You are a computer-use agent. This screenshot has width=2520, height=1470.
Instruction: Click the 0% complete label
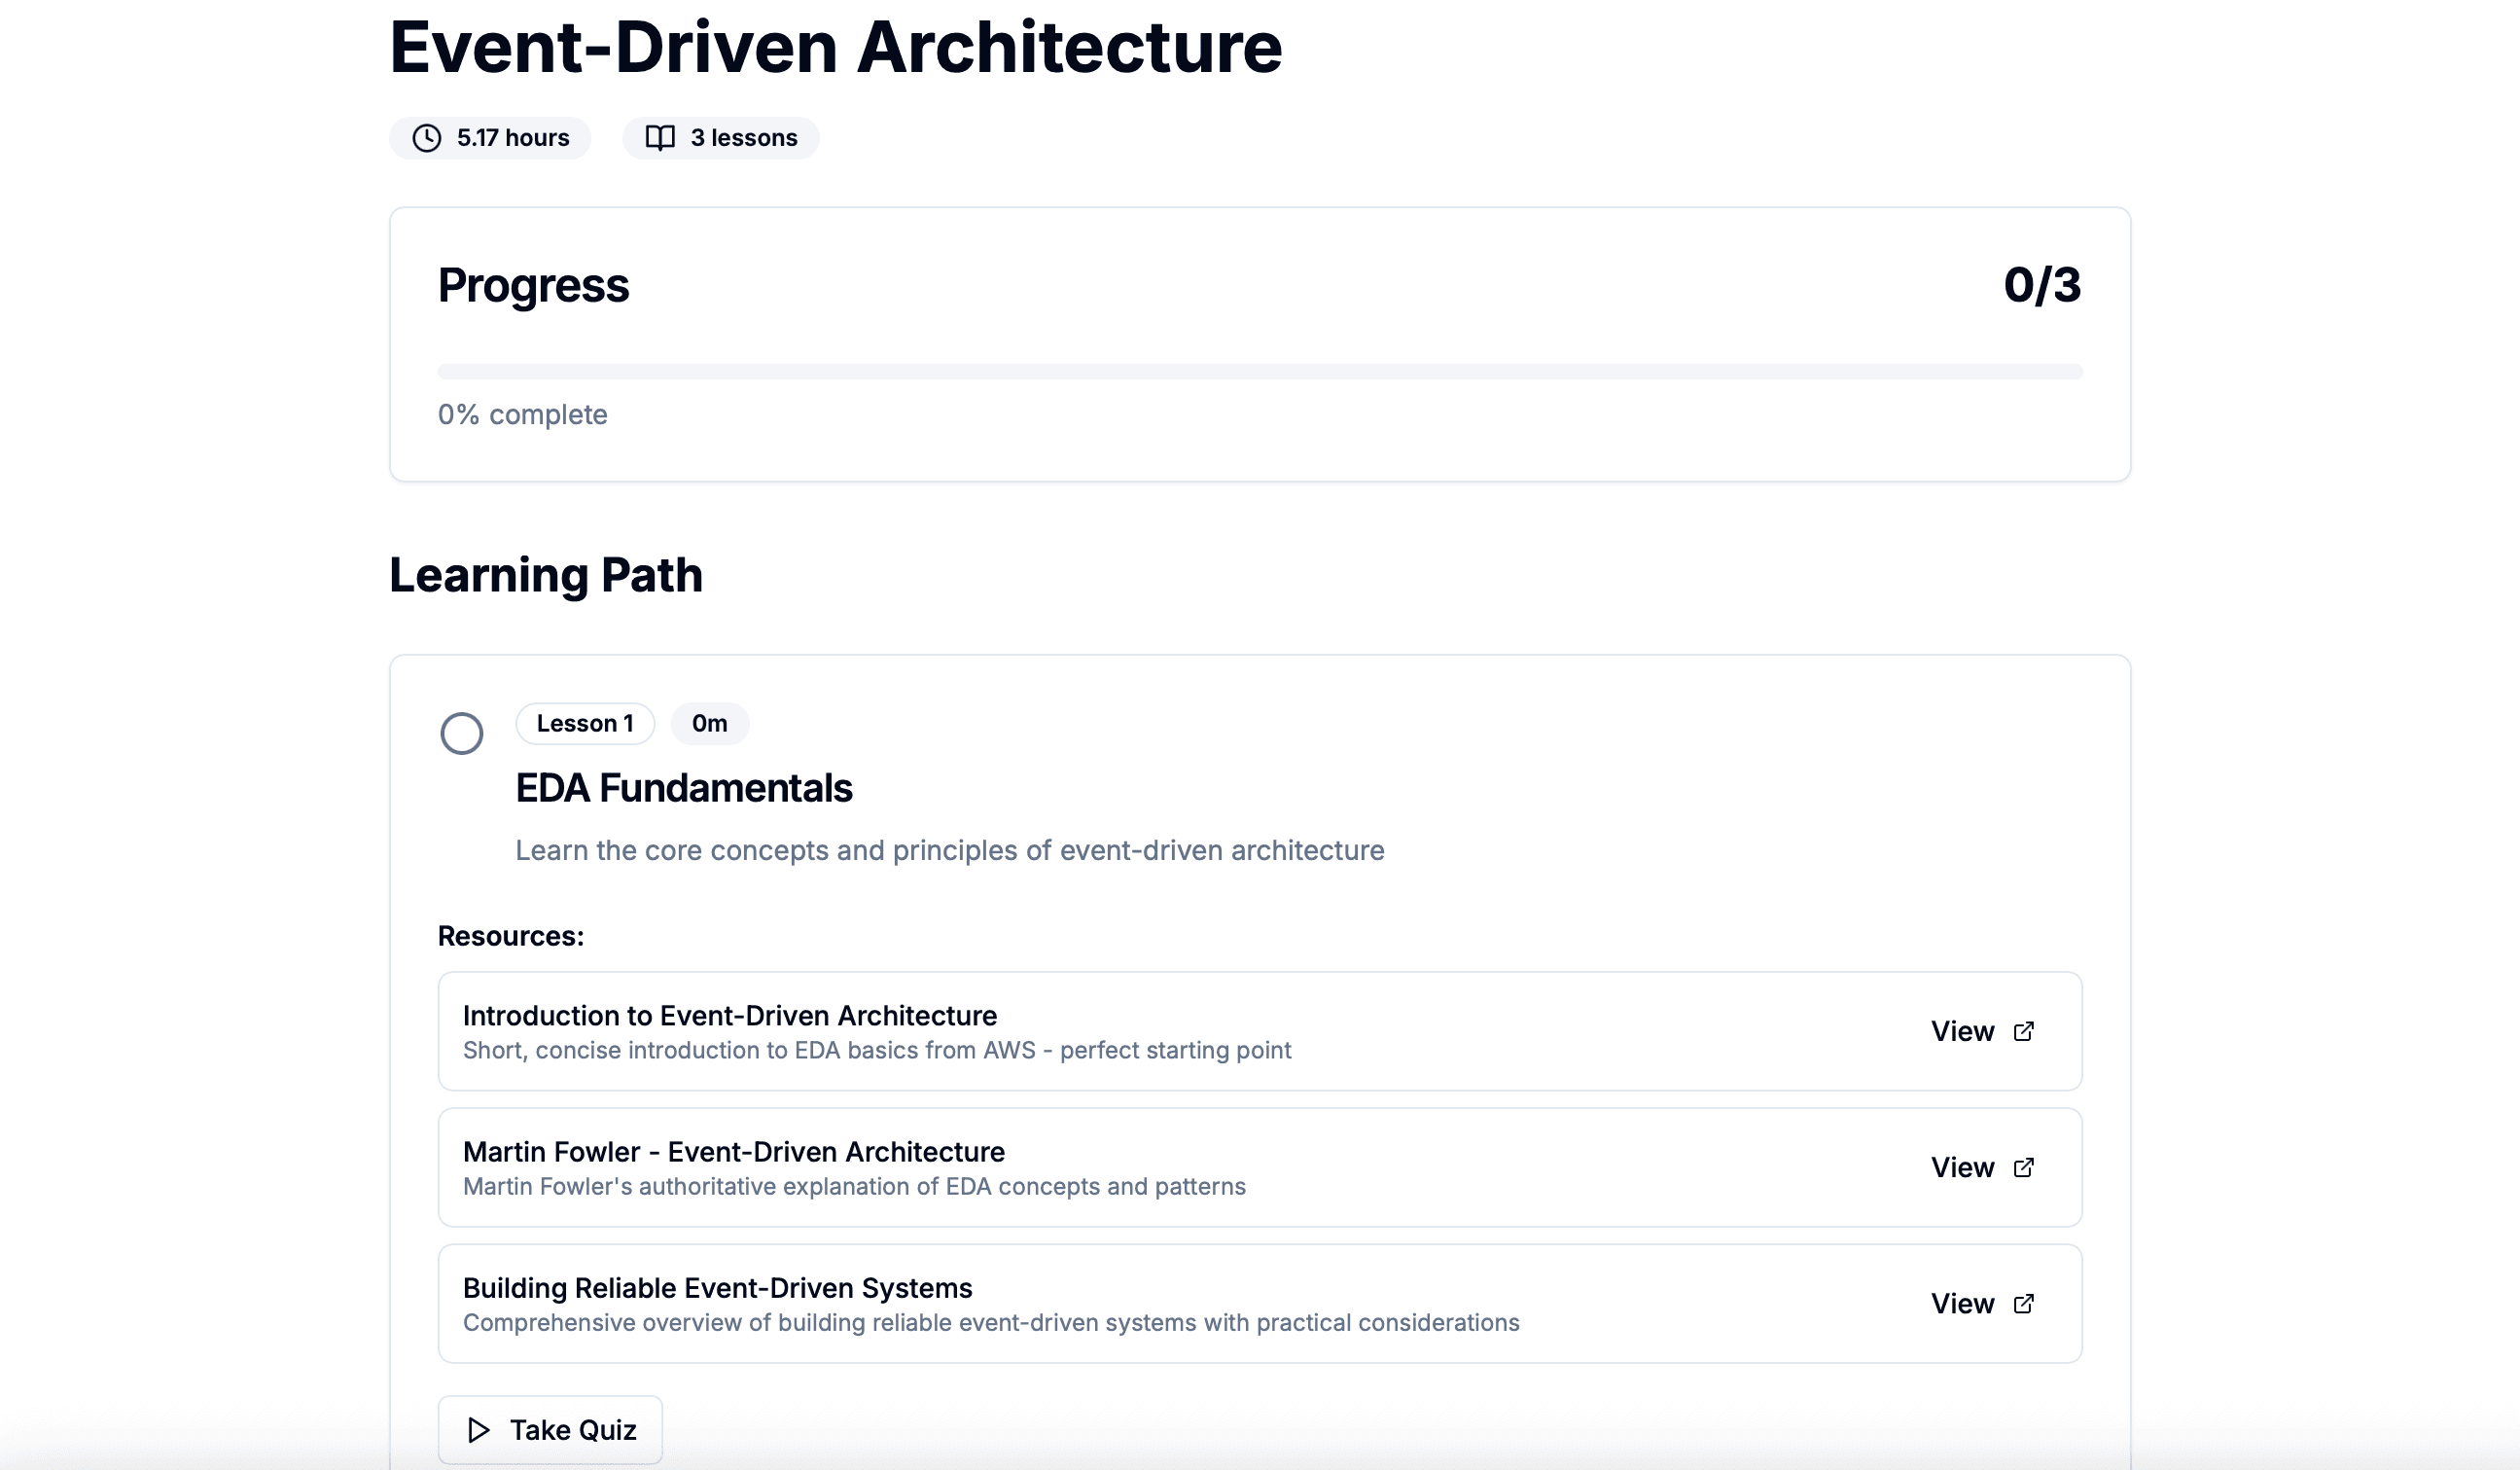(x=522, y=414)
